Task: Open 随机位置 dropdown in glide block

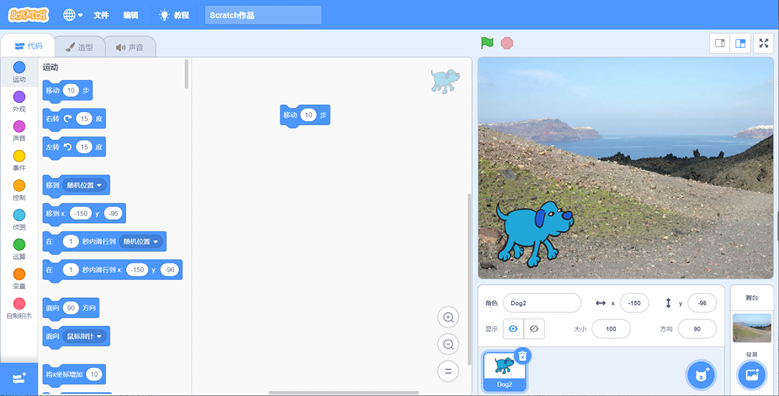Action: click(141, 242)
